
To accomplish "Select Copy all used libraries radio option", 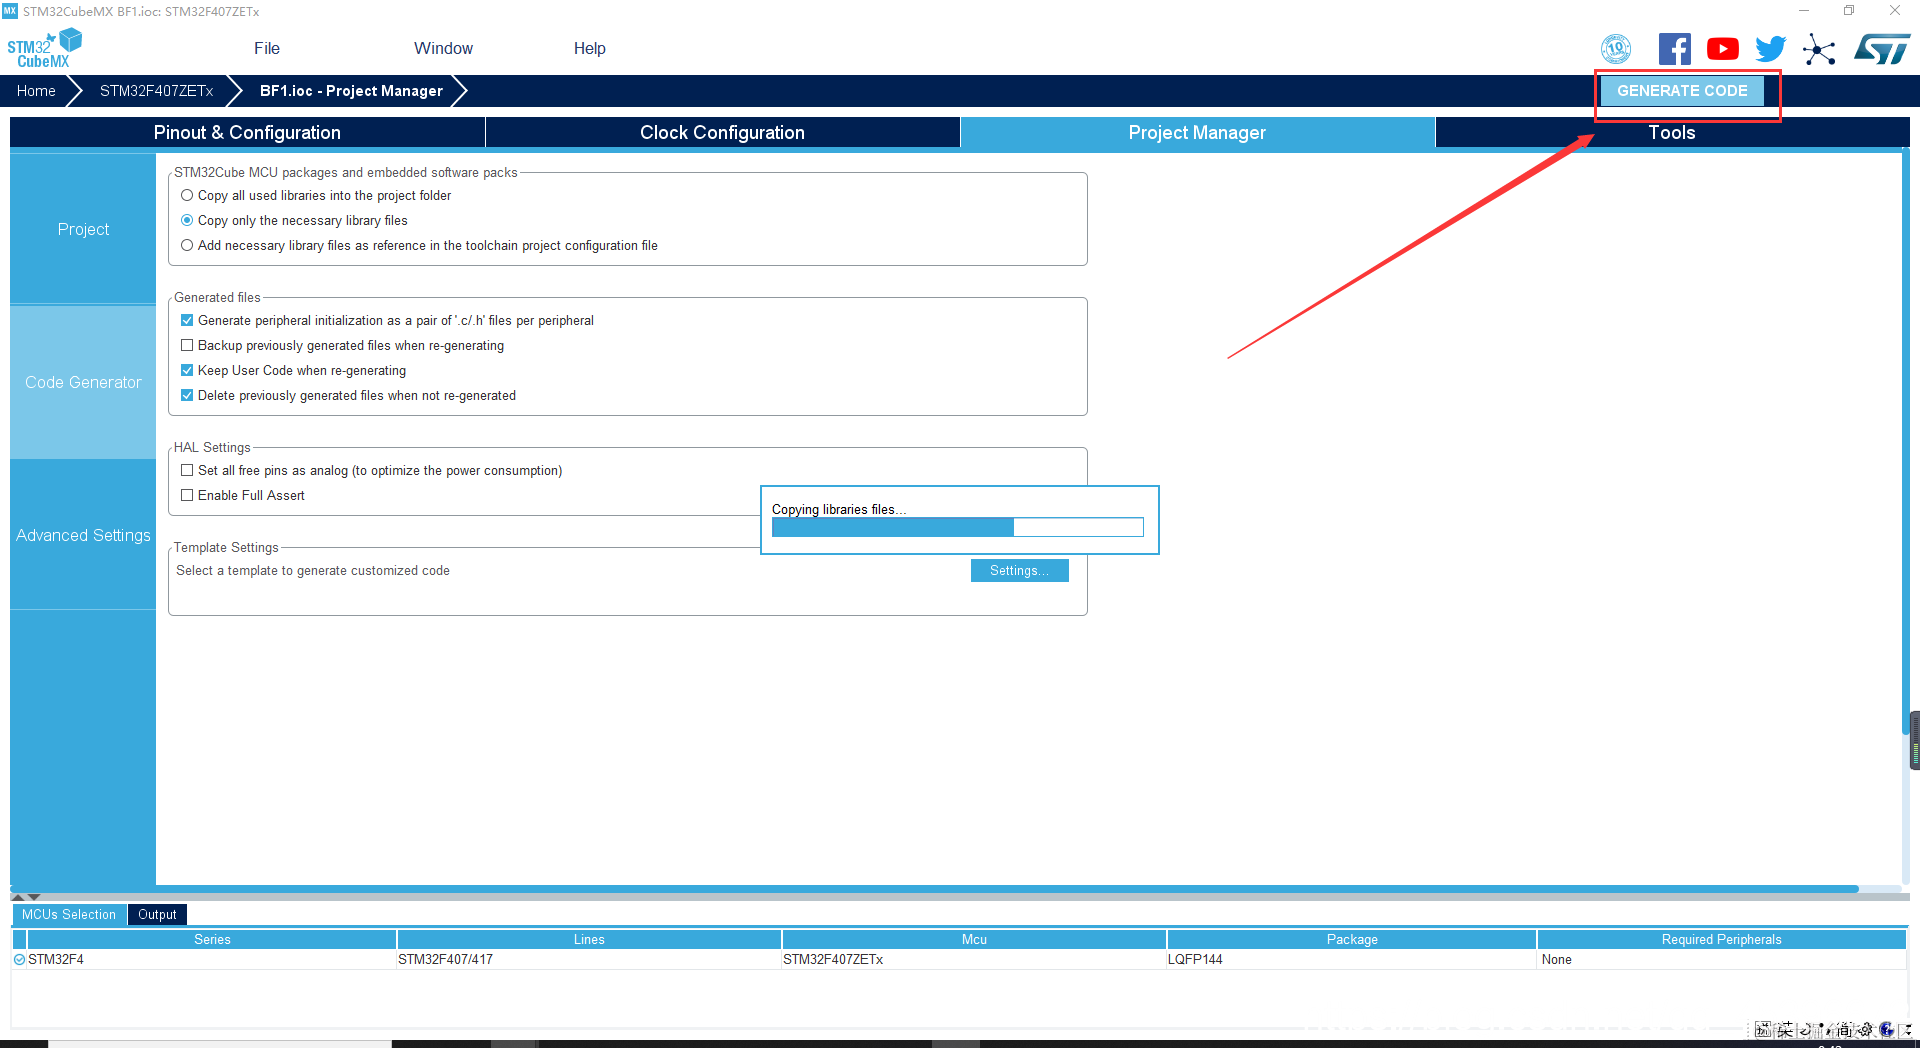I will click(187, 195).
